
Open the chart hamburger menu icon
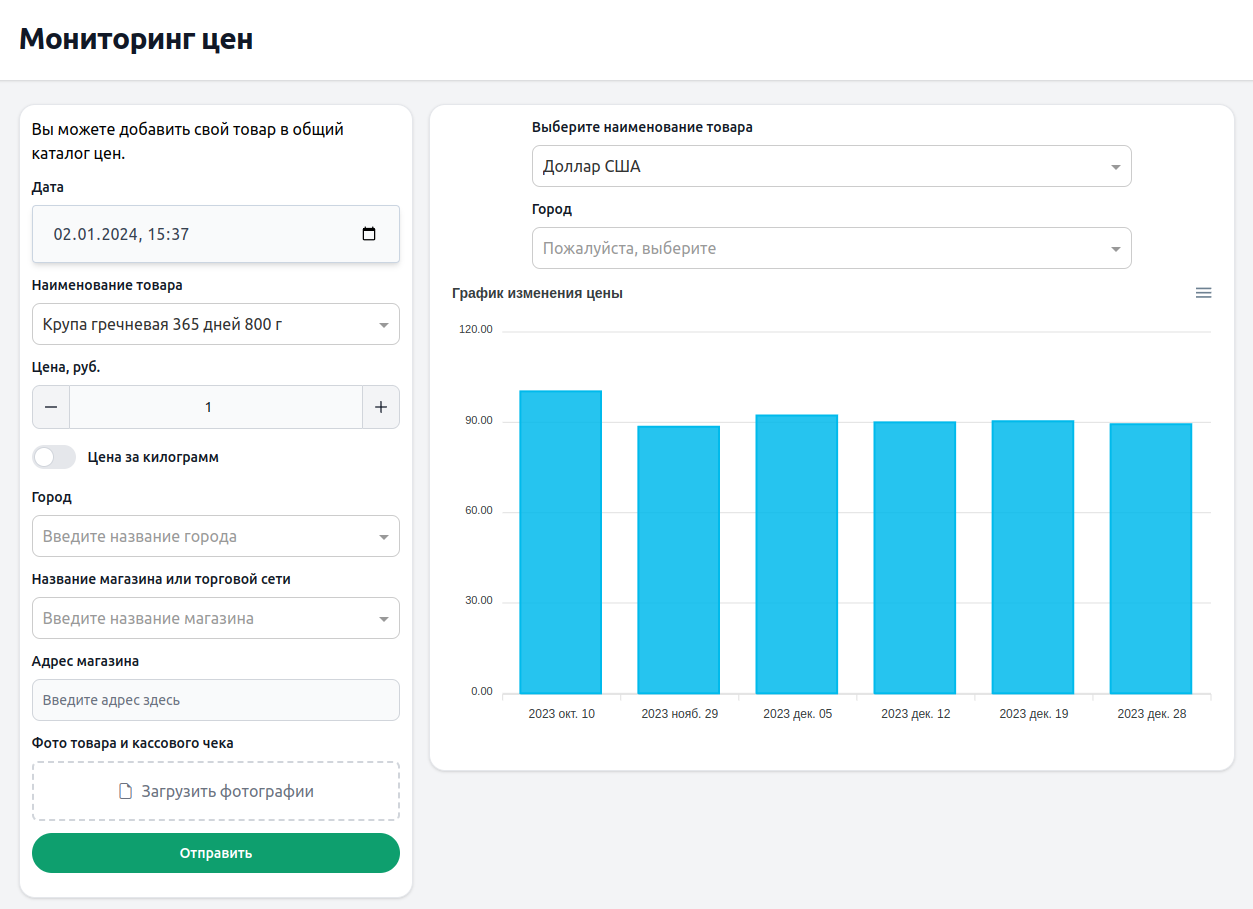[1203, 293]
